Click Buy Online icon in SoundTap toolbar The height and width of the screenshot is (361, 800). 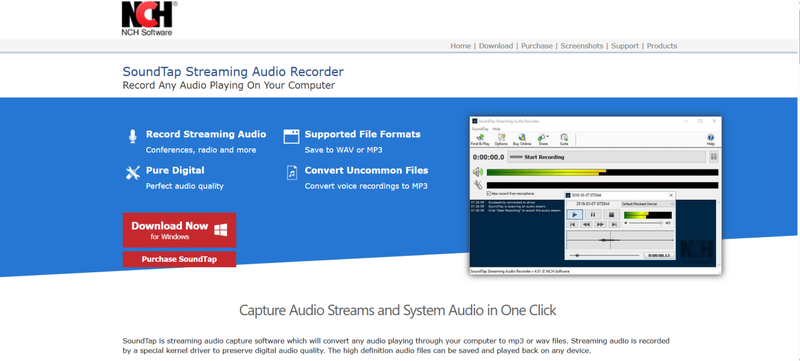pyautogui.click(x=522, y=140)
